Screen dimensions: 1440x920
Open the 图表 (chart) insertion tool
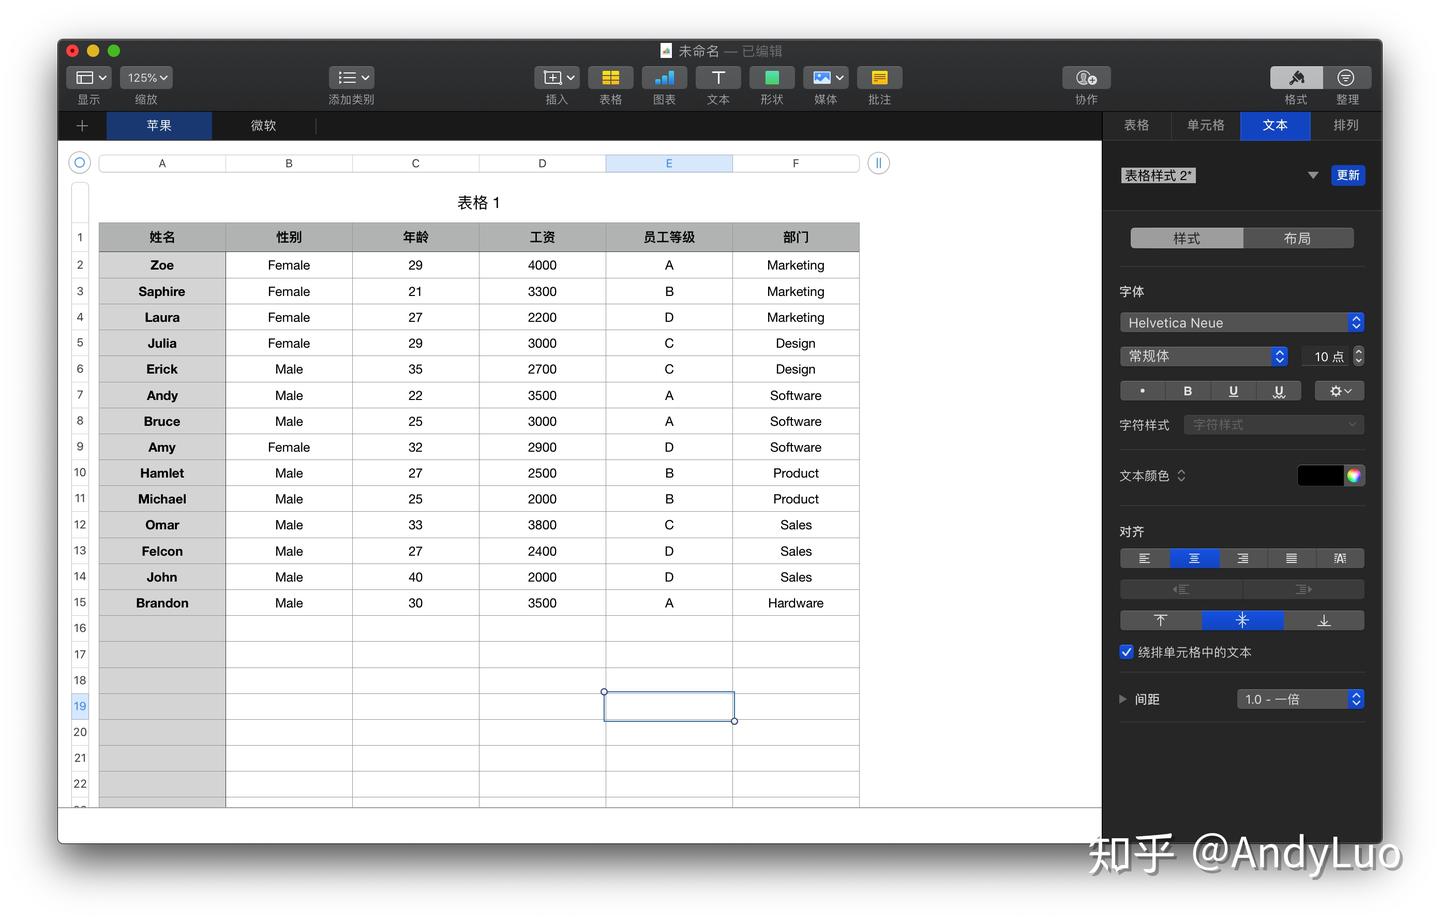[664, 78]
